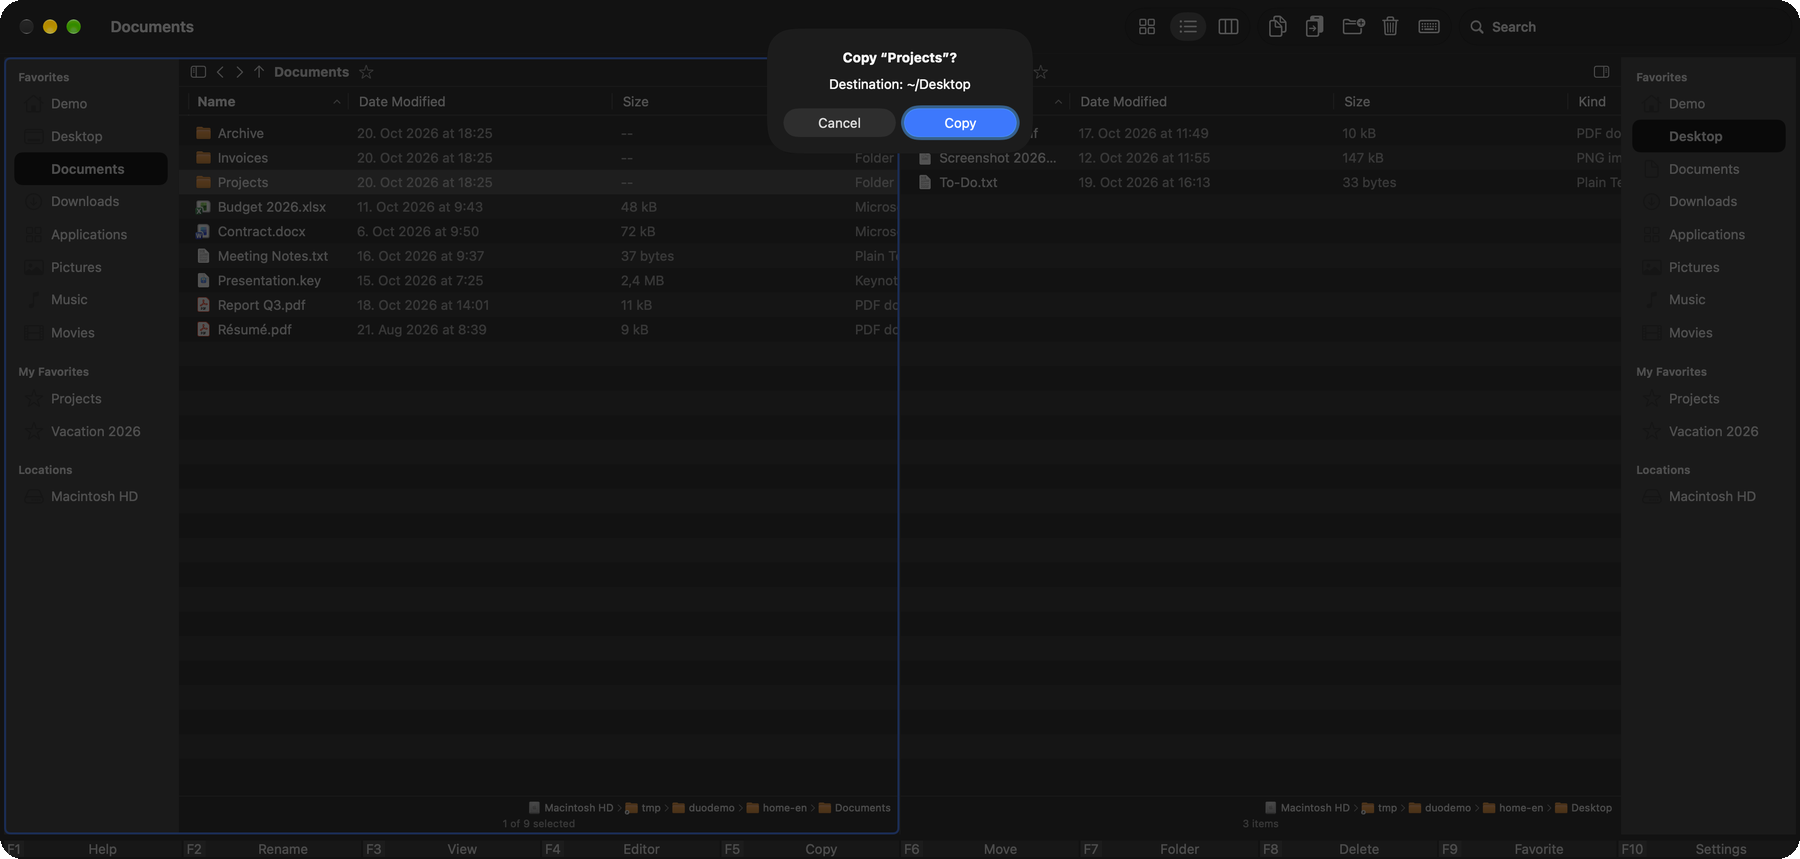Click the move files toolbar icon
Viewport: 1800px width, 859px height.
coord(1315,27)
